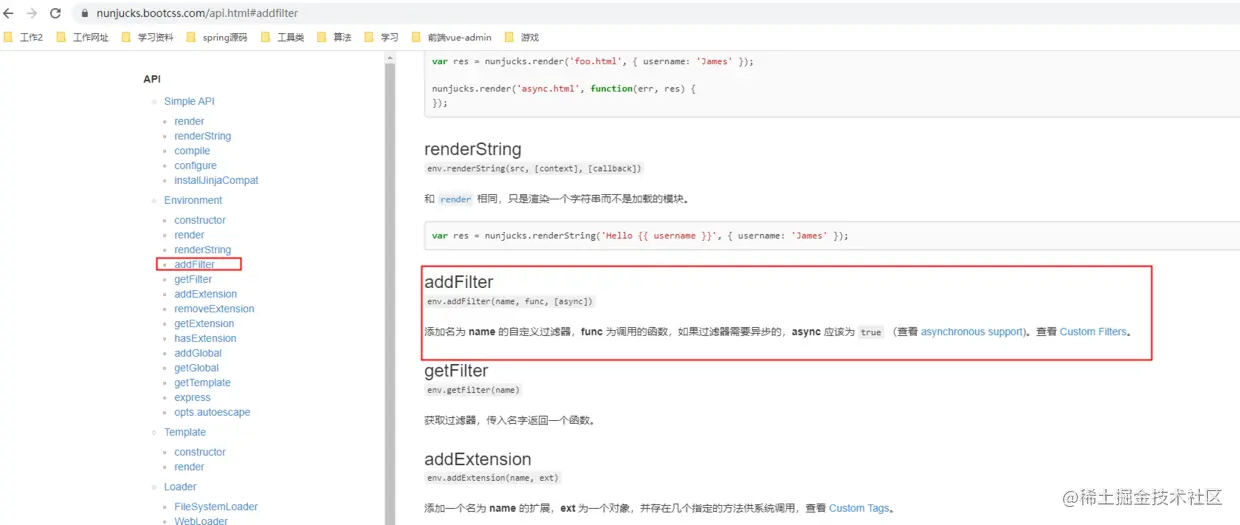Open the Custom Filters link
Image resolution: width=1240 pixels, height=525 pixels.
pos(1093,331)
